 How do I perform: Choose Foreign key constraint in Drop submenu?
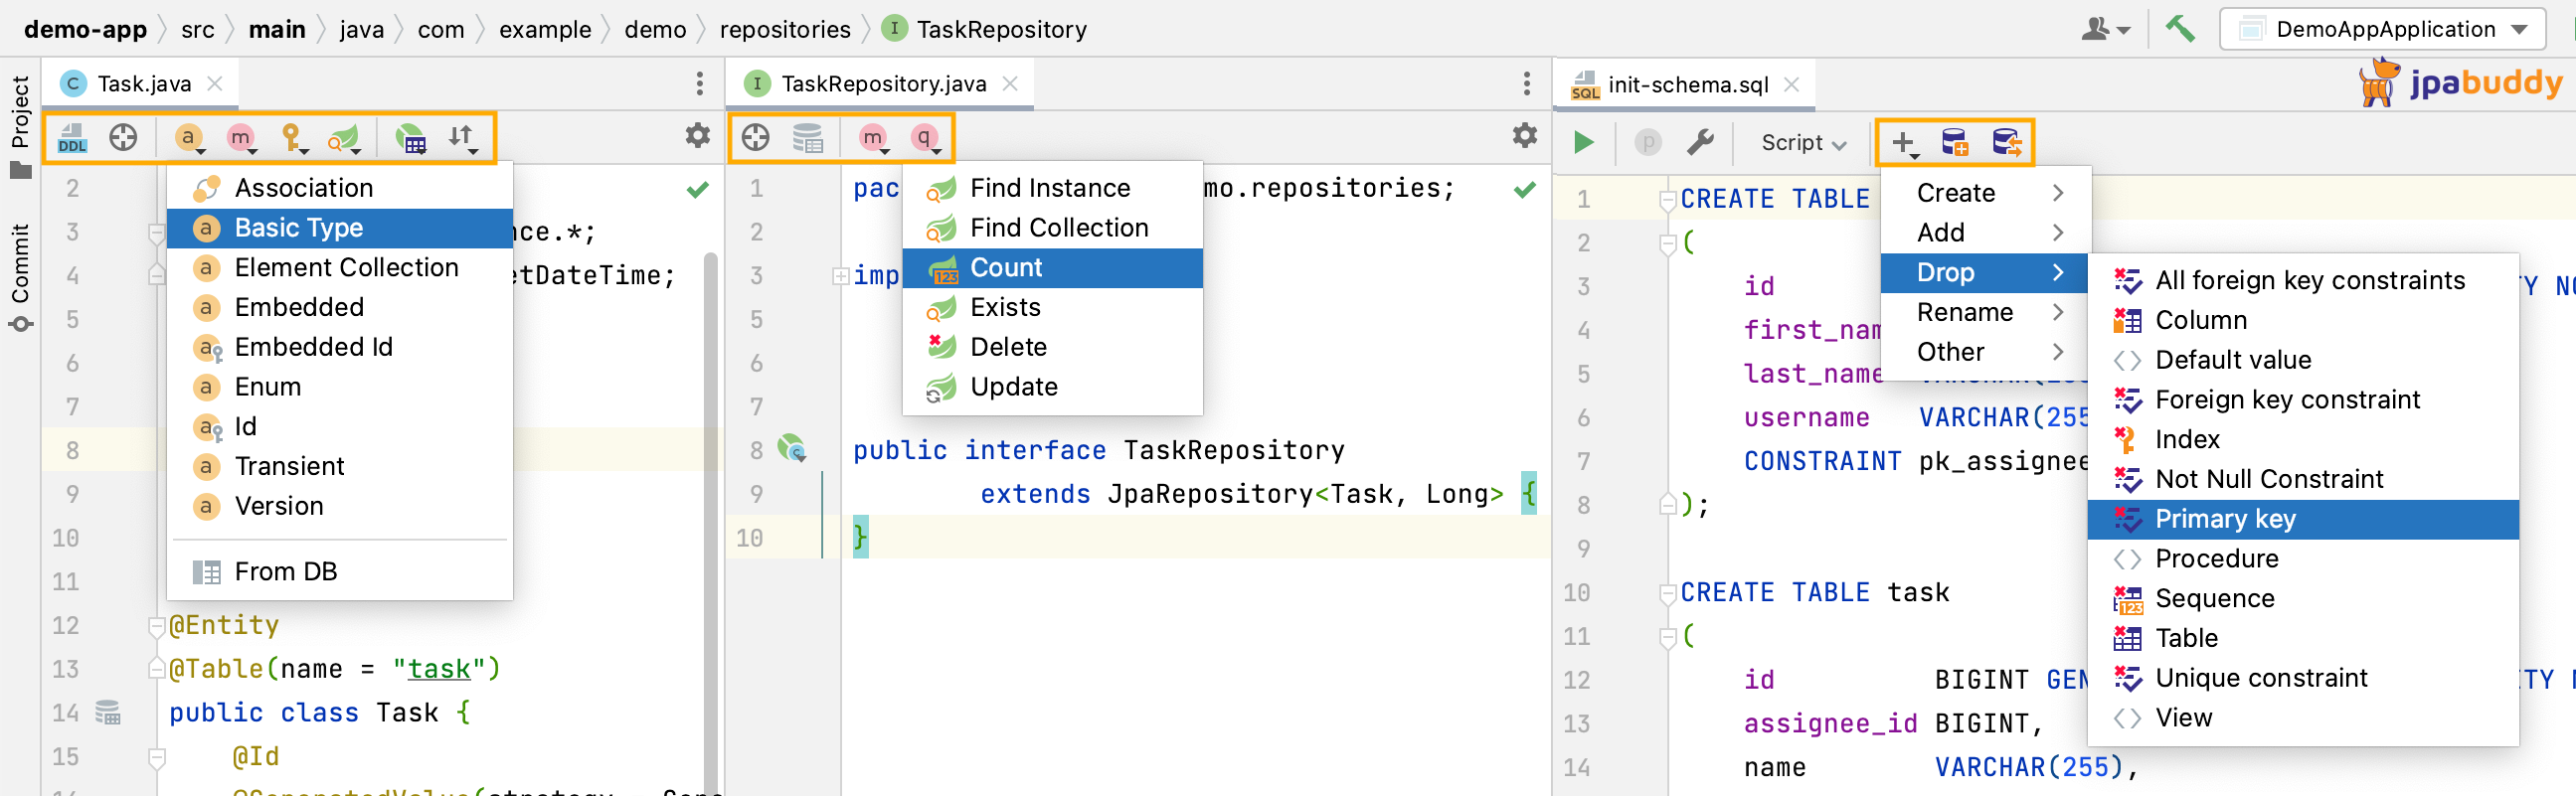tap(2302, 399)
